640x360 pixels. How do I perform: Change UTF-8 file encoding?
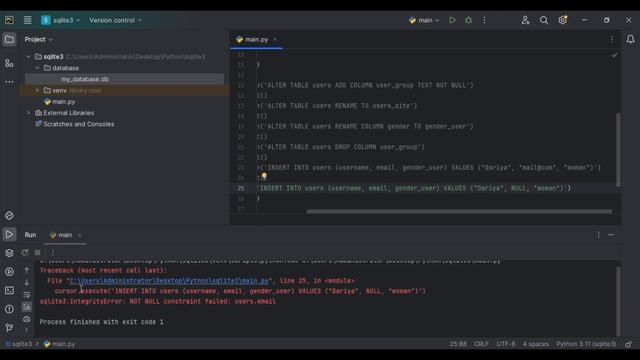click(506, 344)
